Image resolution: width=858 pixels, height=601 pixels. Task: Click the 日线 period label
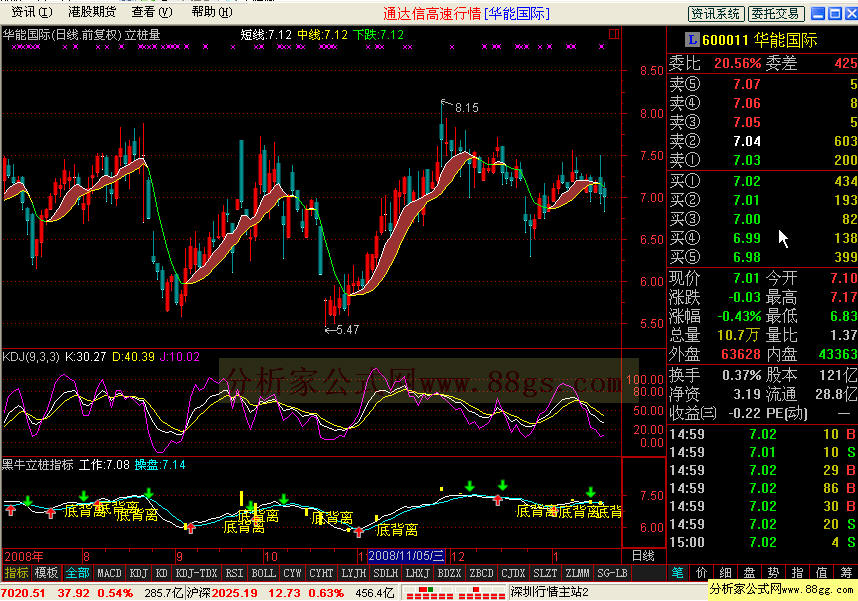(x=643, y=556)
